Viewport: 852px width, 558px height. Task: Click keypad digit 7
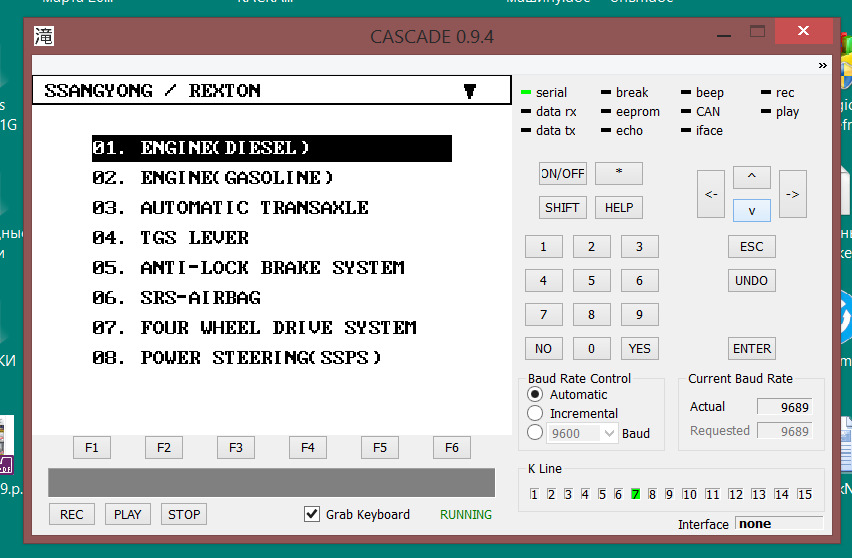point(543,315)
